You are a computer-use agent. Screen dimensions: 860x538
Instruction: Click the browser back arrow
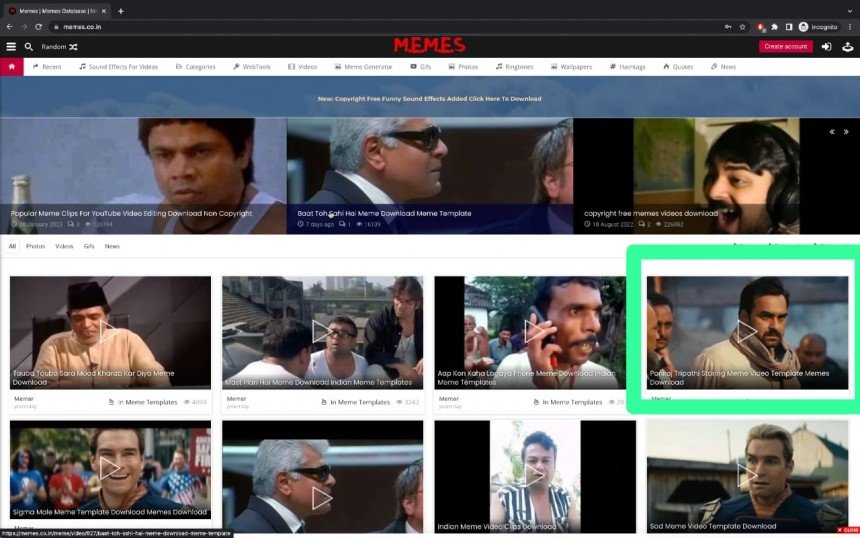coord(9,26)
